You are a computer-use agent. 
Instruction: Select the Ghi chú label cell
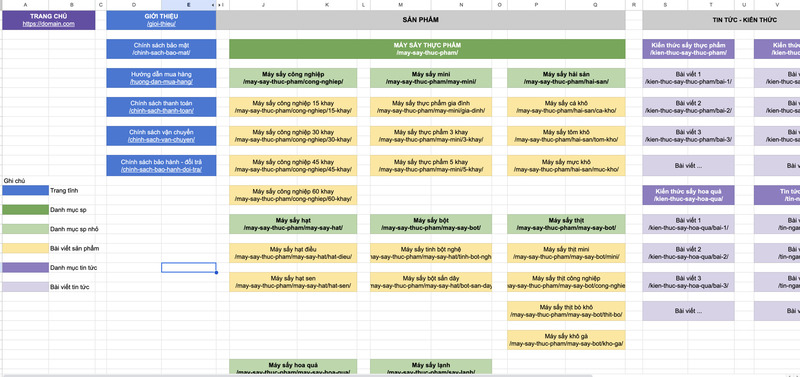coord(26,181)
